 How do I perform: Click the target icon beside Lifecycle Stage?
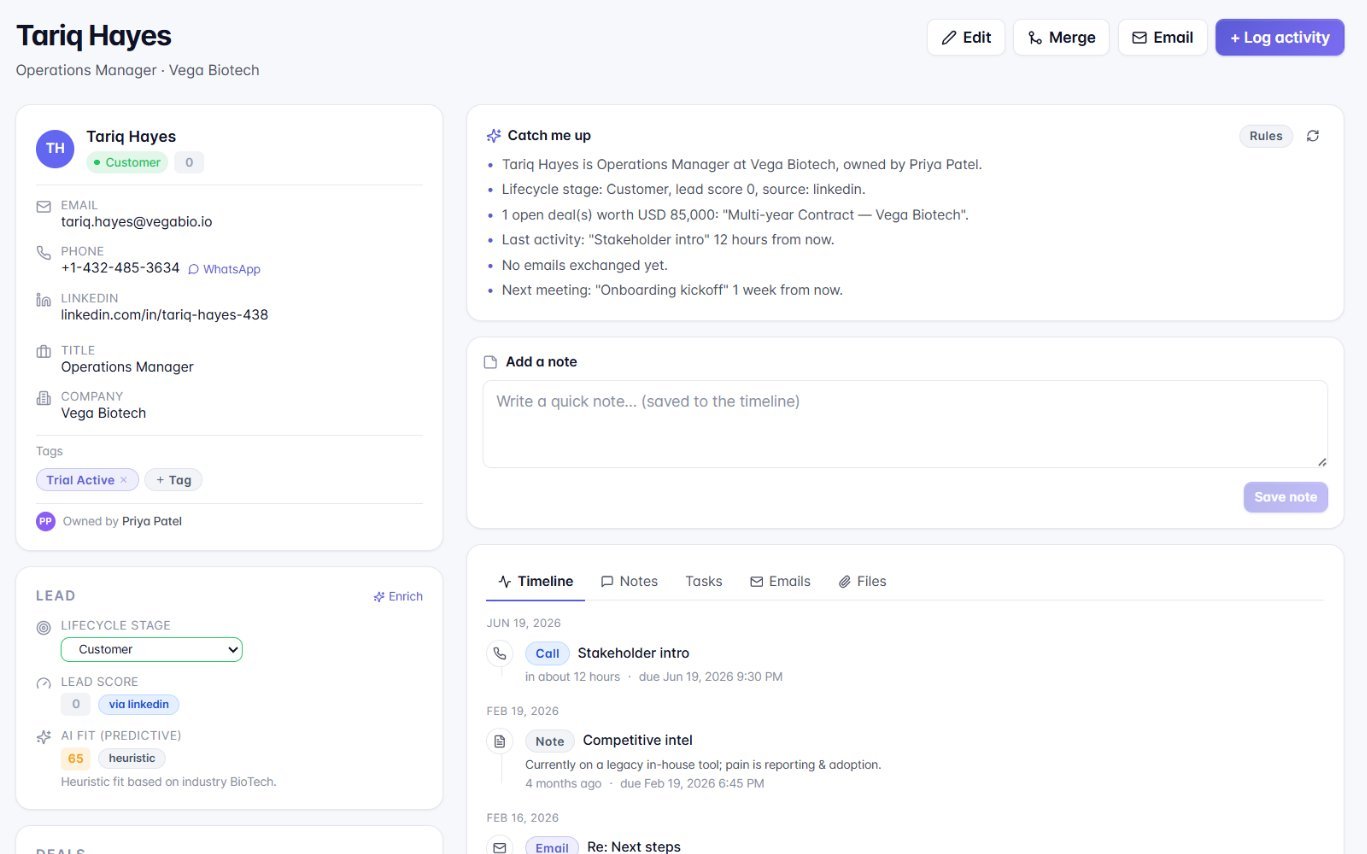tap(44, 628)
